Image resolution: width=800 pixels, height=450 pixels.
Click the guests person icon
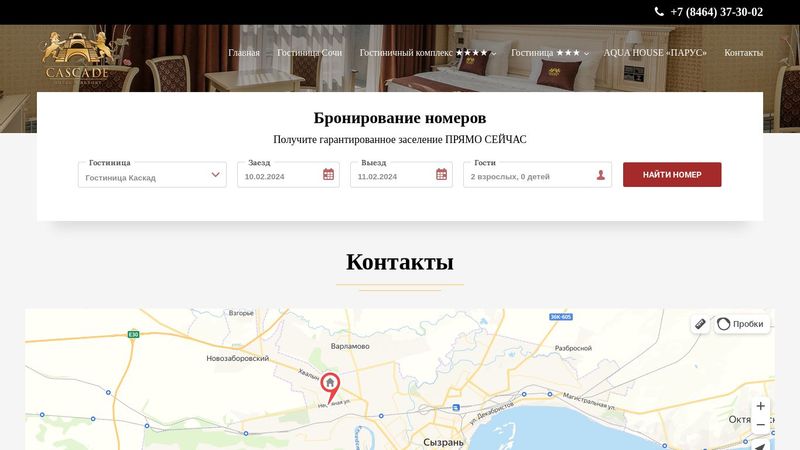click(x=601, y=175)
